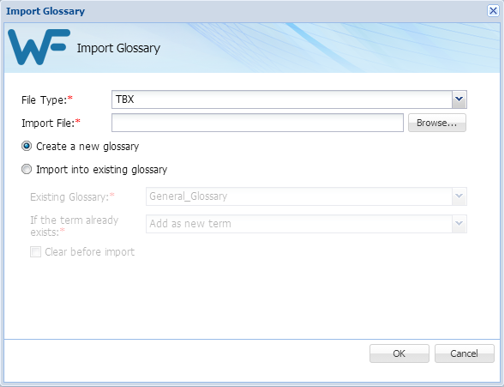Click the Import Glossary title bar text
This screenshot has height=387, width=504.
click(45, 11)
